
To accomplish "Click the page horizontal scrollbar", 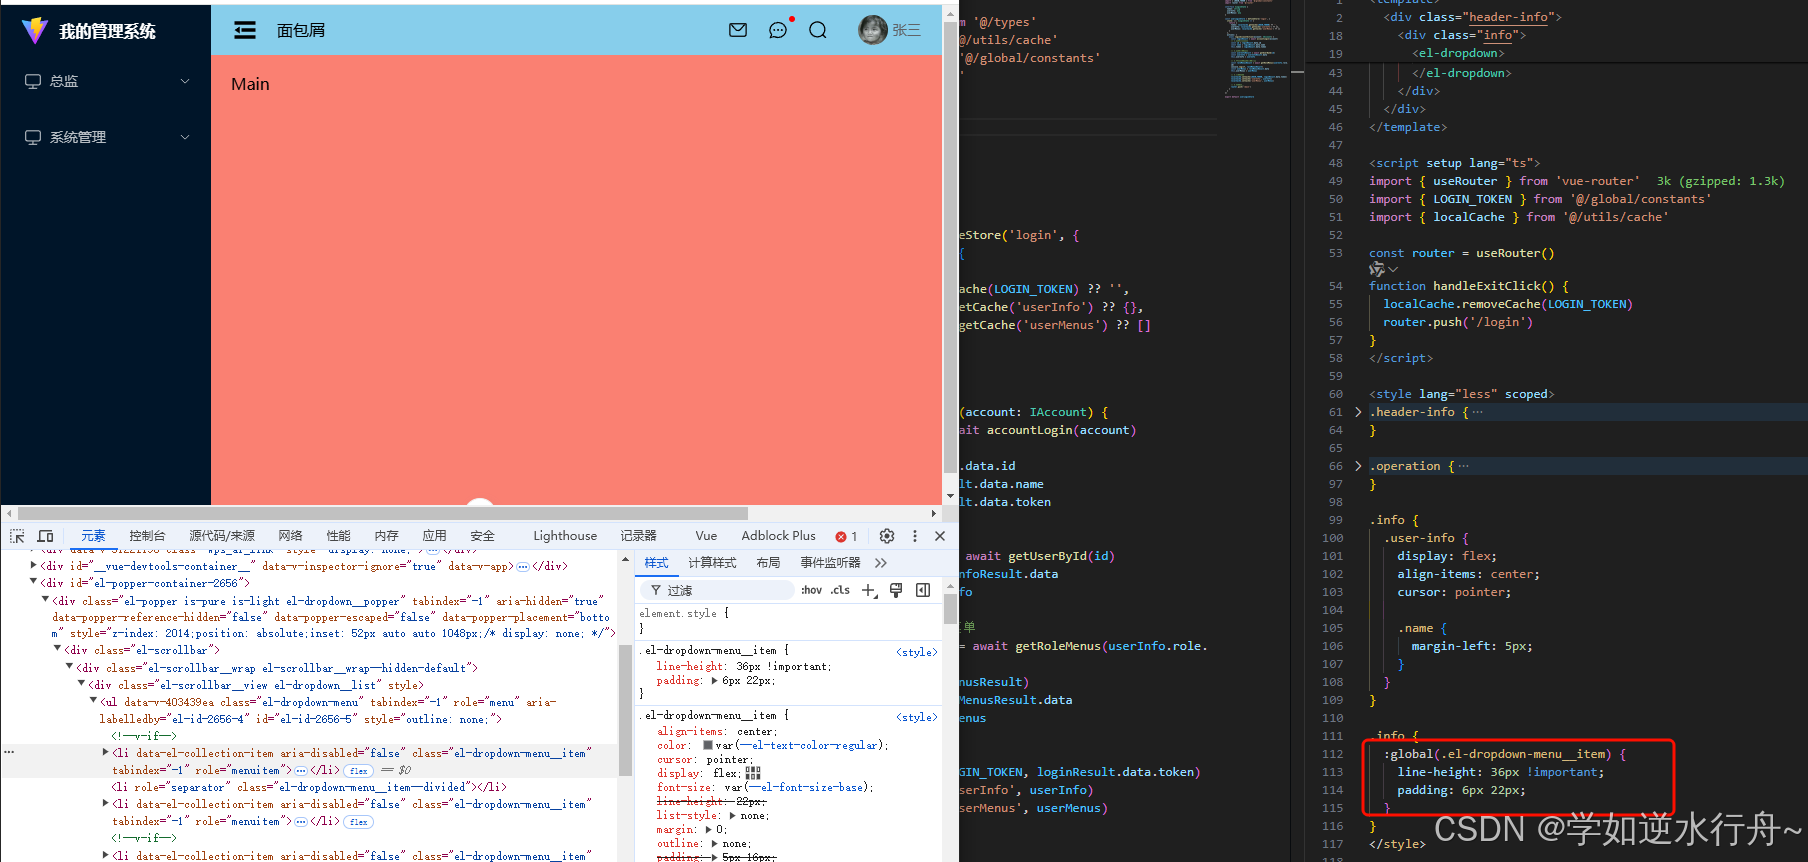I will tap(382, 513).
